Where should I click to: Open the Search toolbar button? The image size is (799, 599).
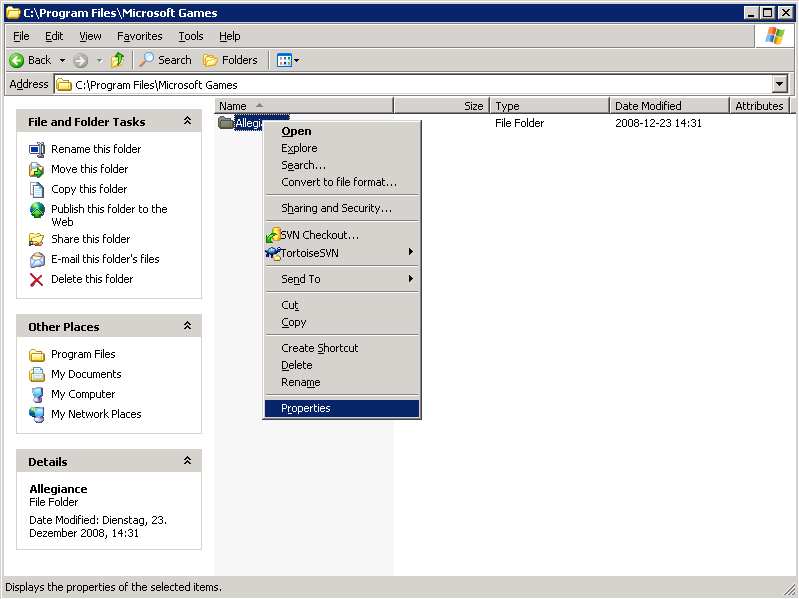[166, 60]
